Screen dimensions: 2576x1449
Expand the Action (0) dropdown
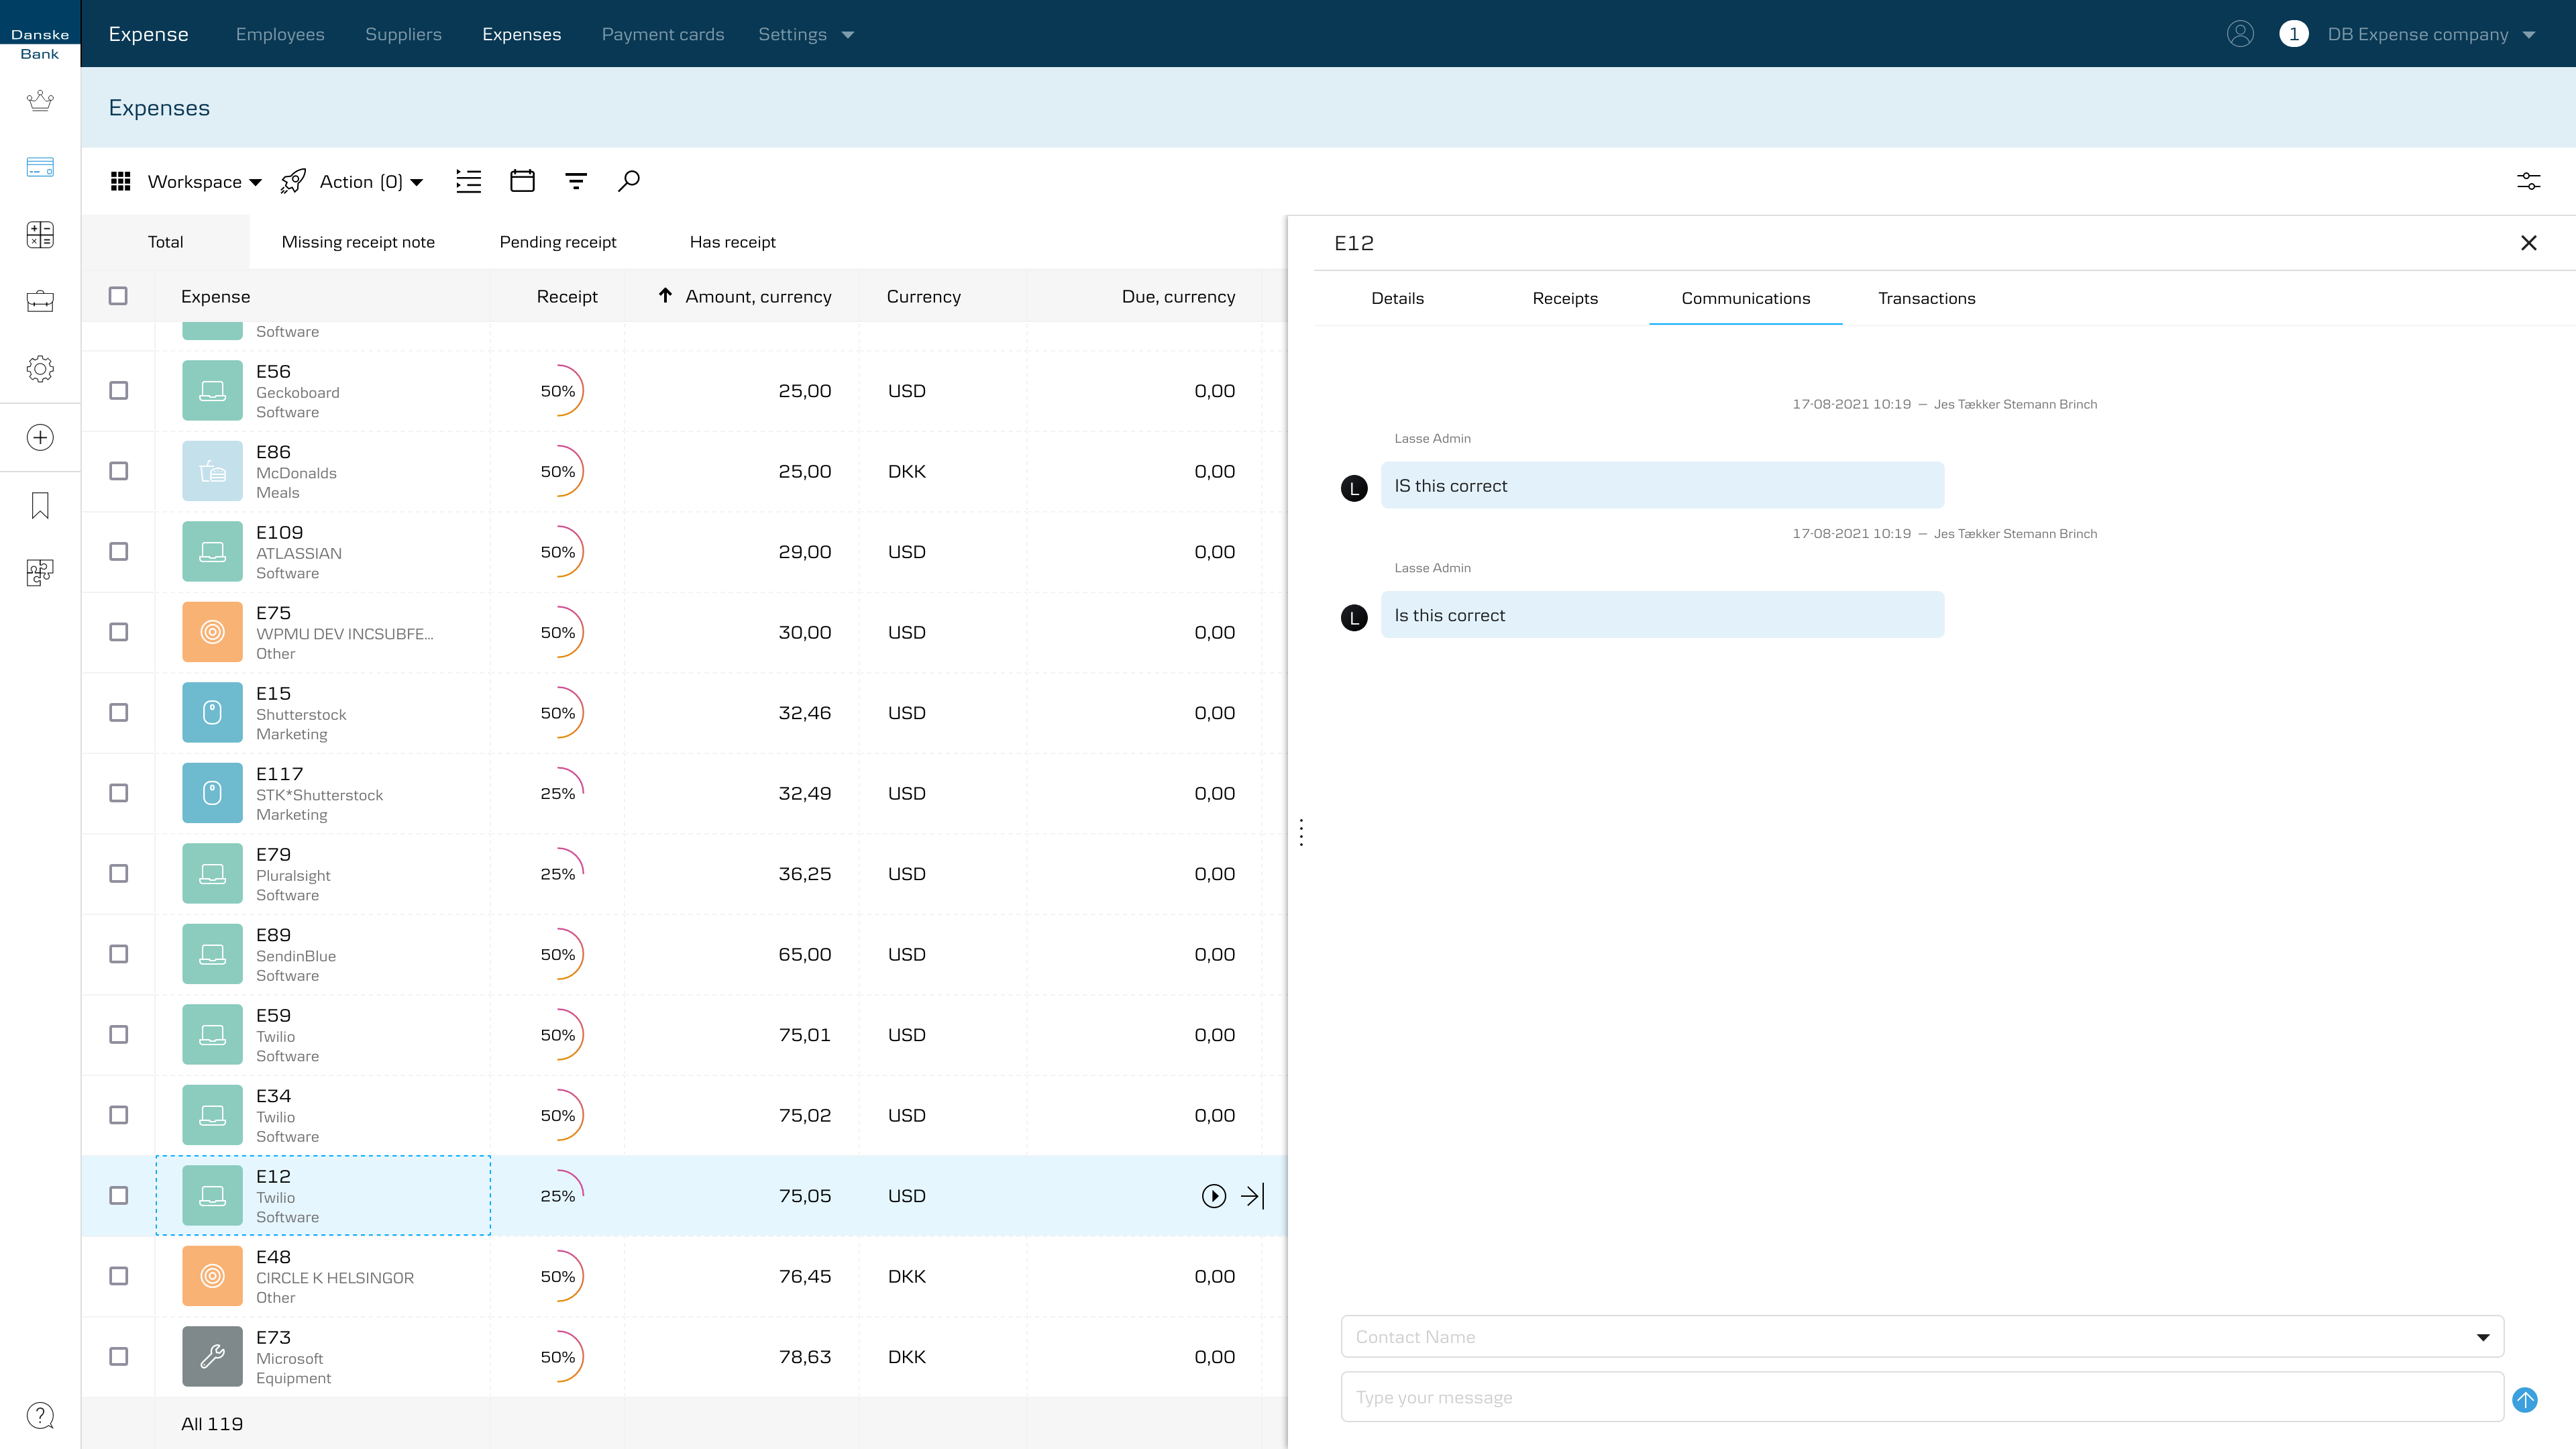pos(372,182)
